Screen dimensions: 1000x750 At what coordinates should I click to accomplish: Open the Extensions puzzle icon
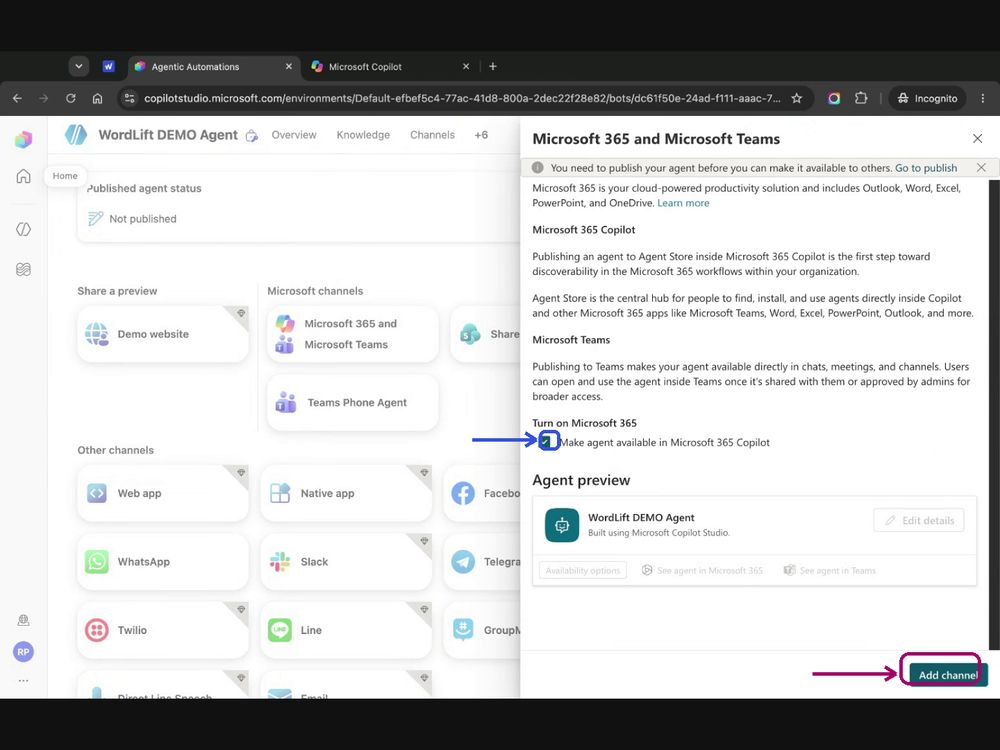(861, 98)
